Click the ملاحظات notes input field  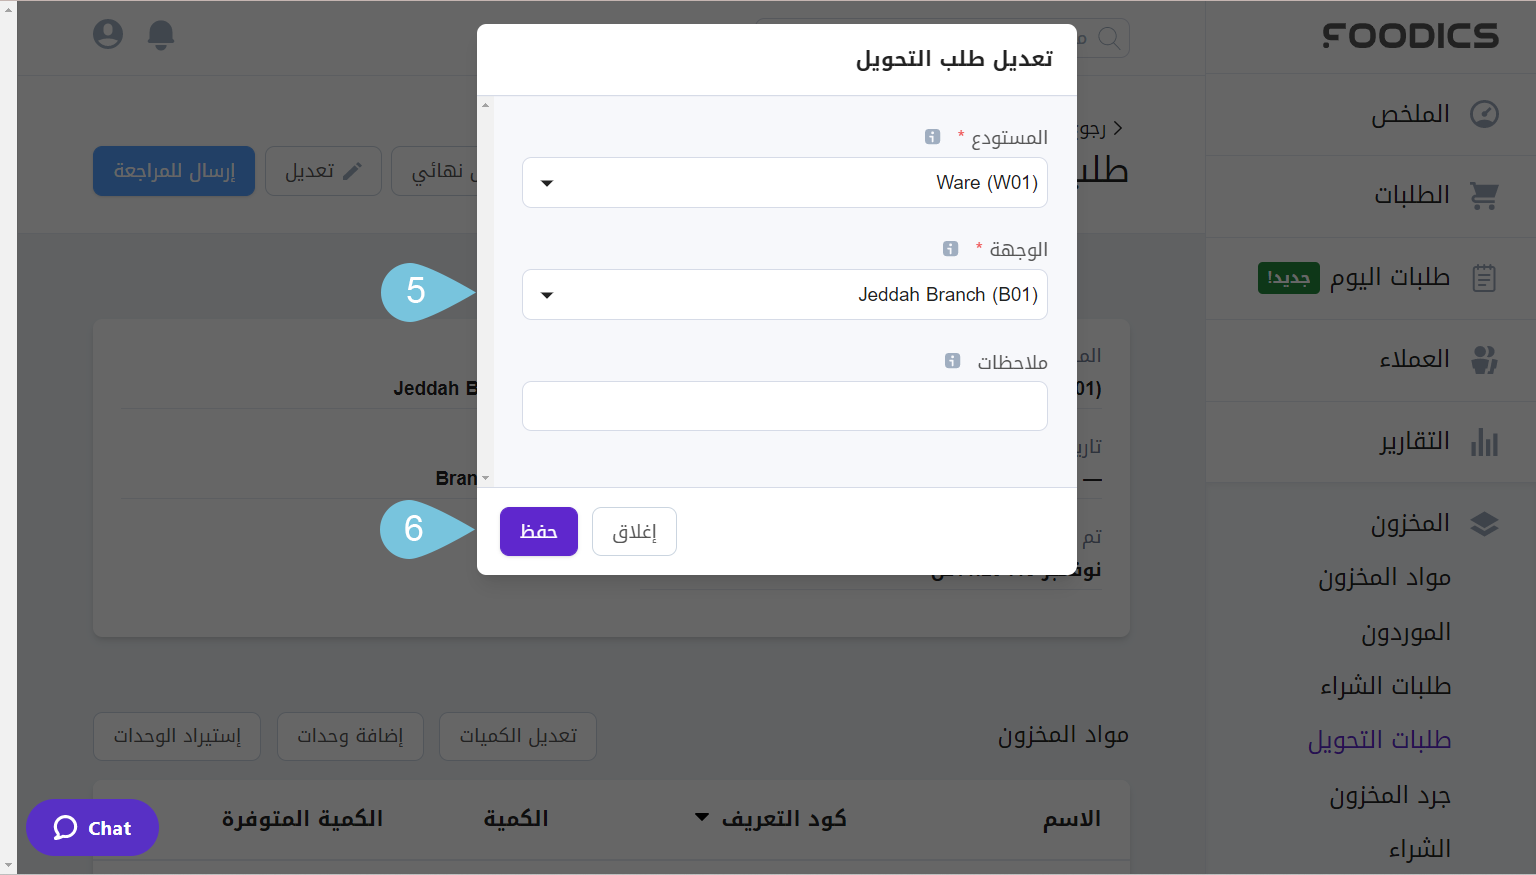click(x=785, y=406)
